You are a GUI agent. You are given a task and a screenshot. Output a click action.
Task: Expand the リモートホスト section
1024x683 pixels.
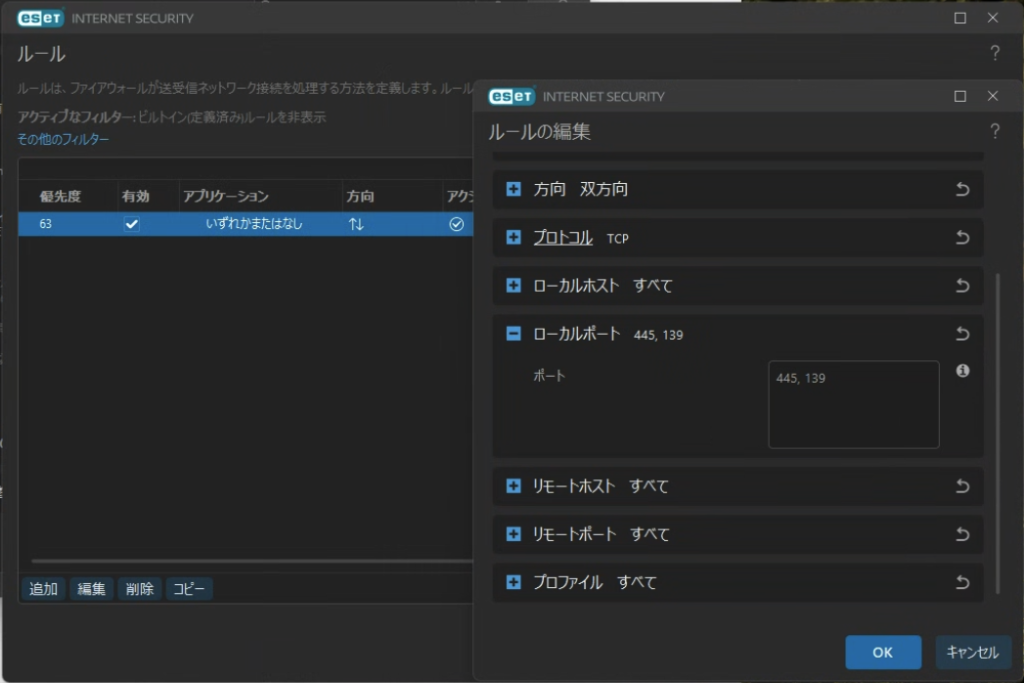(514, 486)
